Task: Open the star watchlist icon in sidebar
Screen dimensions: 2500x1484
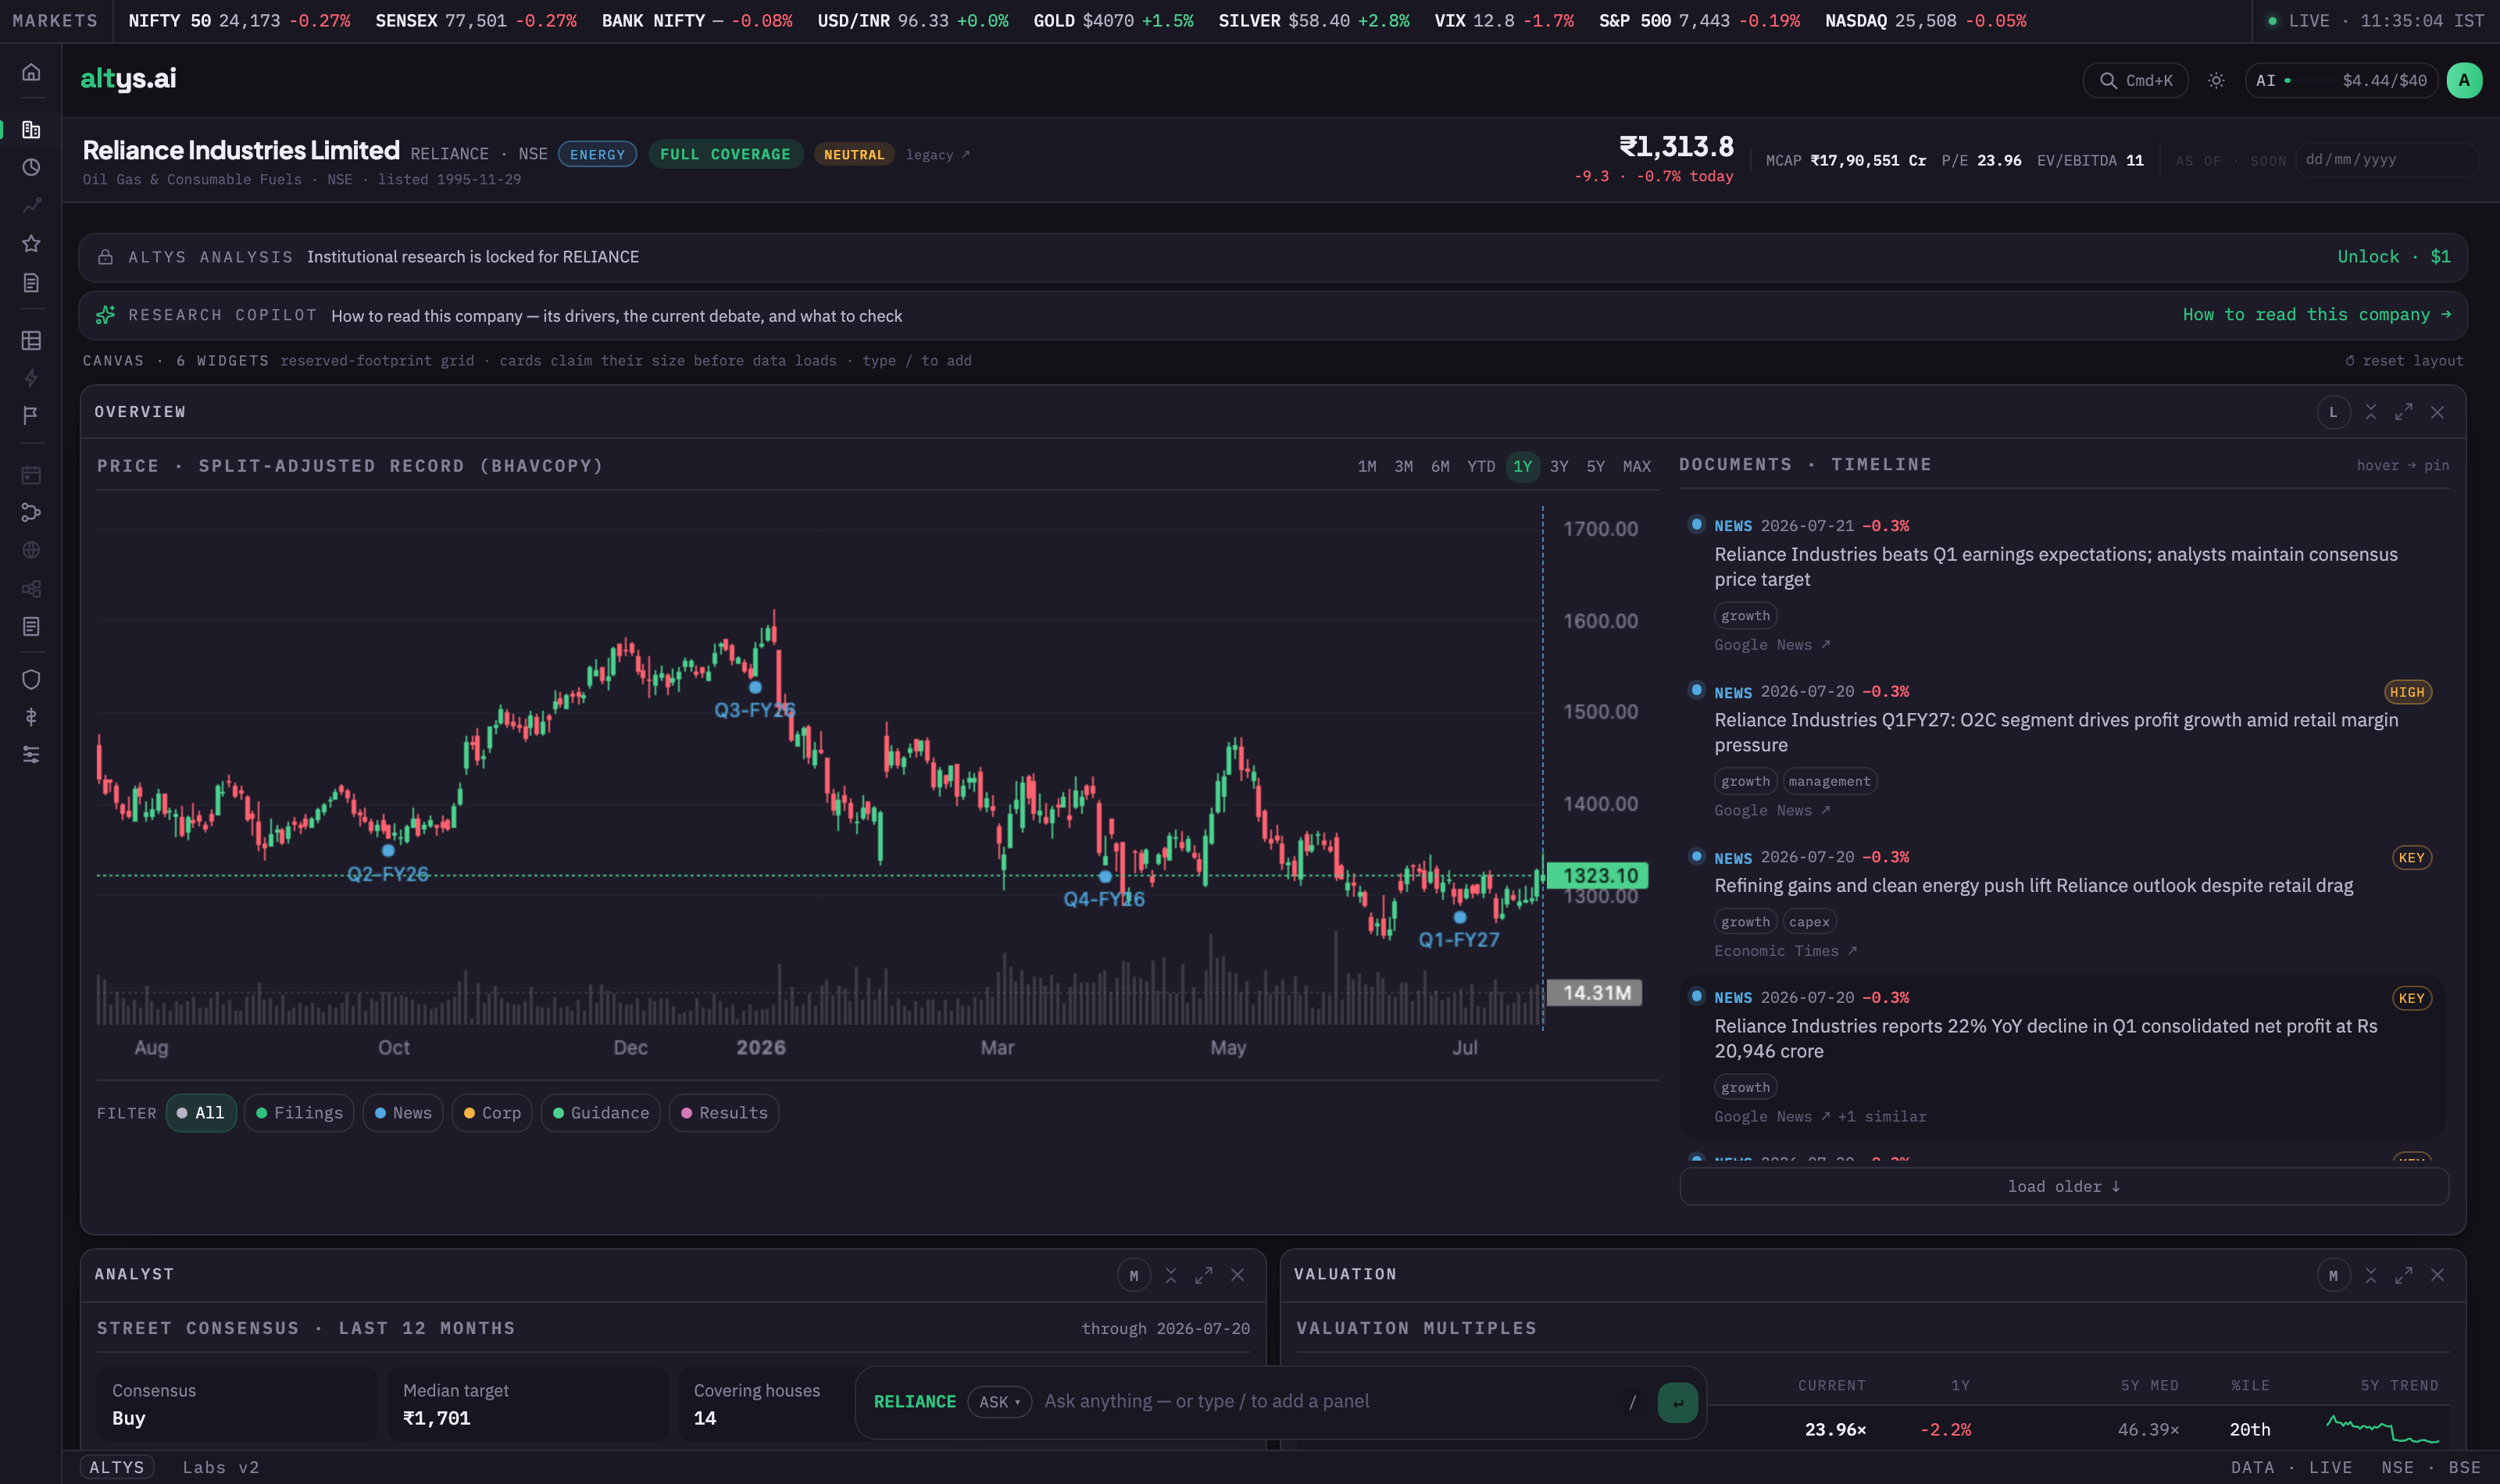Action: click(31, 243)
